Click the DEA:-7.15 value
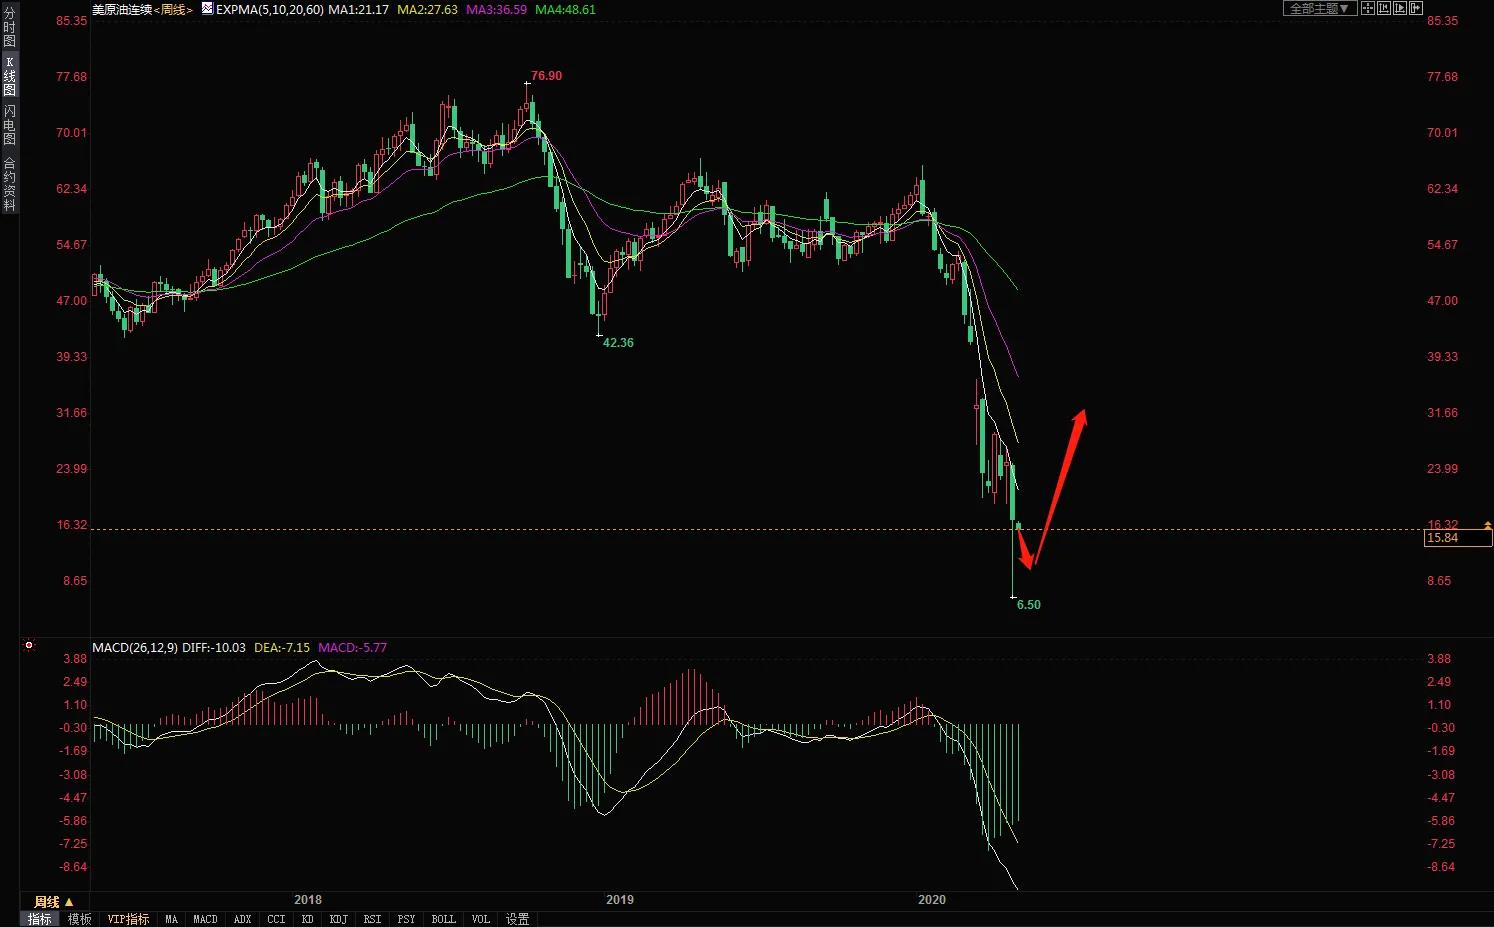1494x927 pixels. click(282, 647)
